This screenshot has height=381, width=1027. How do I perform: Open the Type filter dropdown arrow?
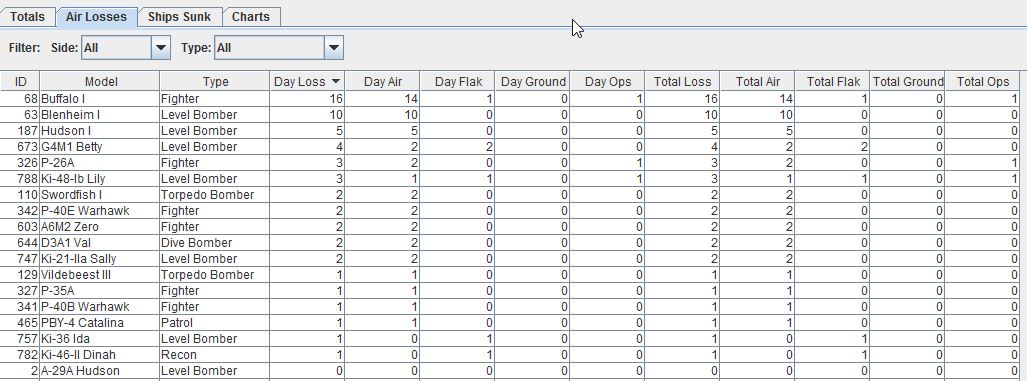(333, 48)
